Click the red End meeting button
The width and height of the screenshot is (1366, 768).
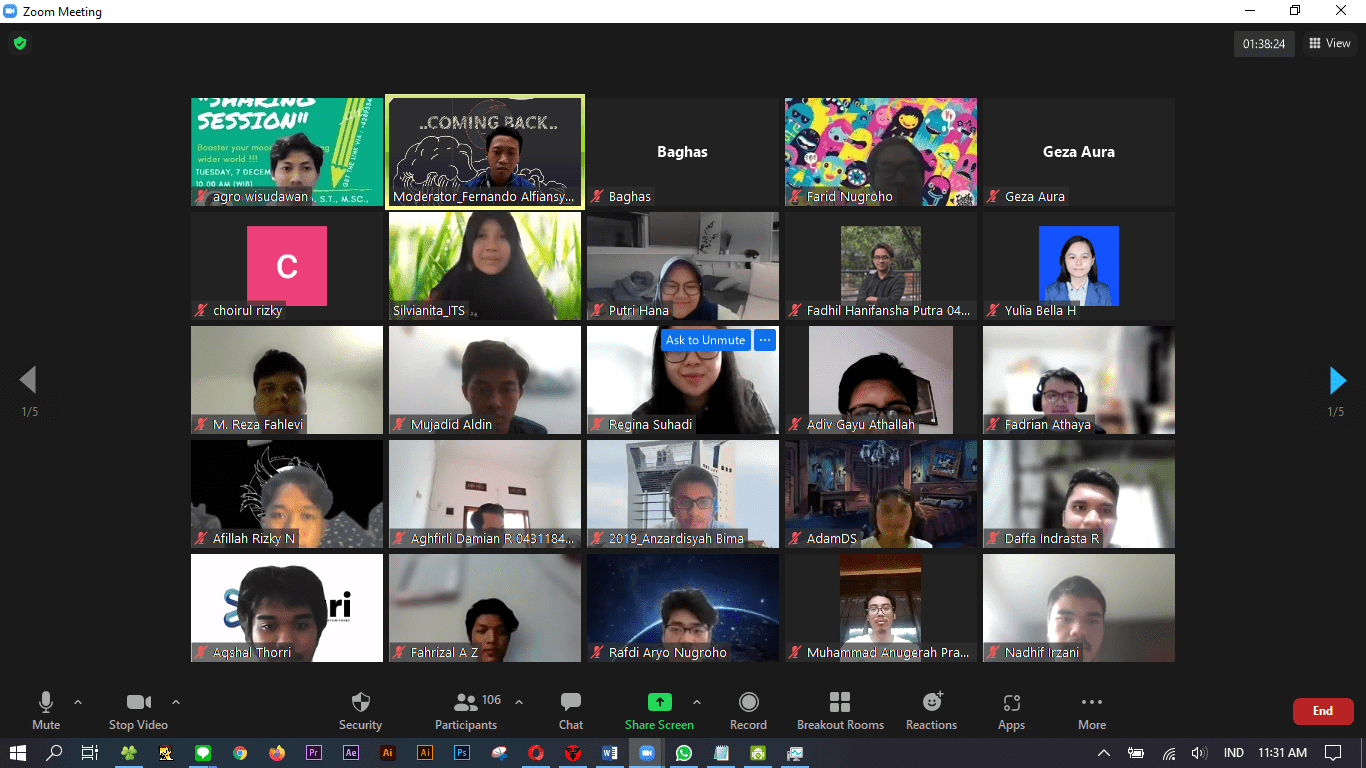coord(1322,711)
